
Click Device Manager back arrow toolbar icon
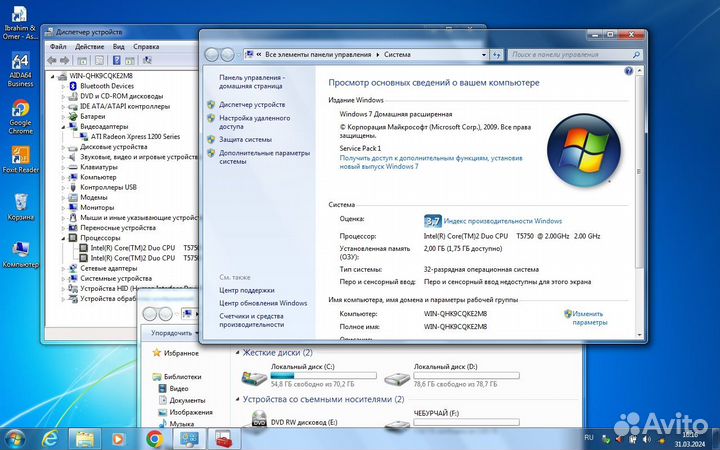coord(52,60)
